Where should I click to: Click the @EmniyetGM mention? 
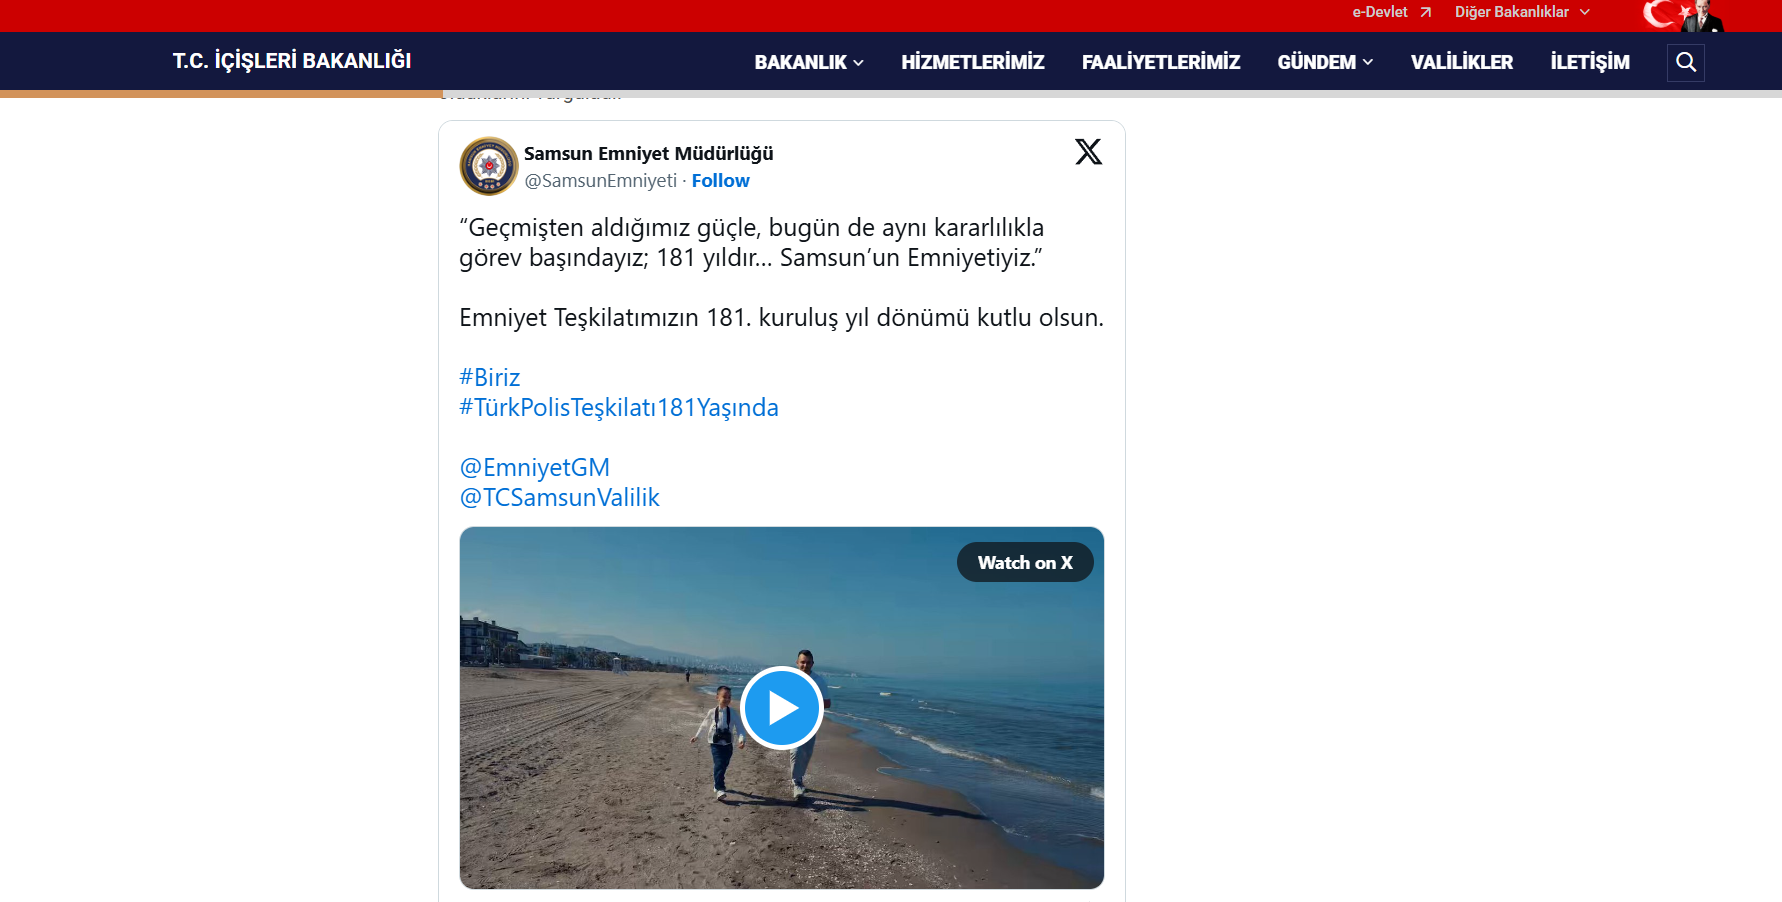coord(534,467)
